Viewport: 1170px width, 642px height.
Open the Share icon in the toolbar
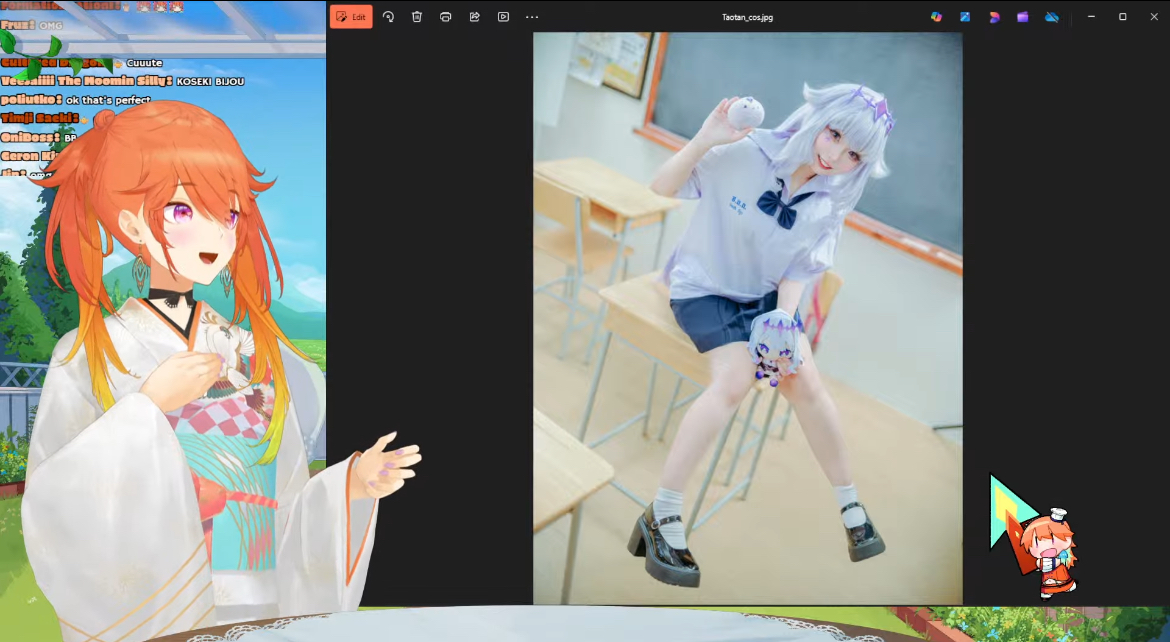pos(475,16)
